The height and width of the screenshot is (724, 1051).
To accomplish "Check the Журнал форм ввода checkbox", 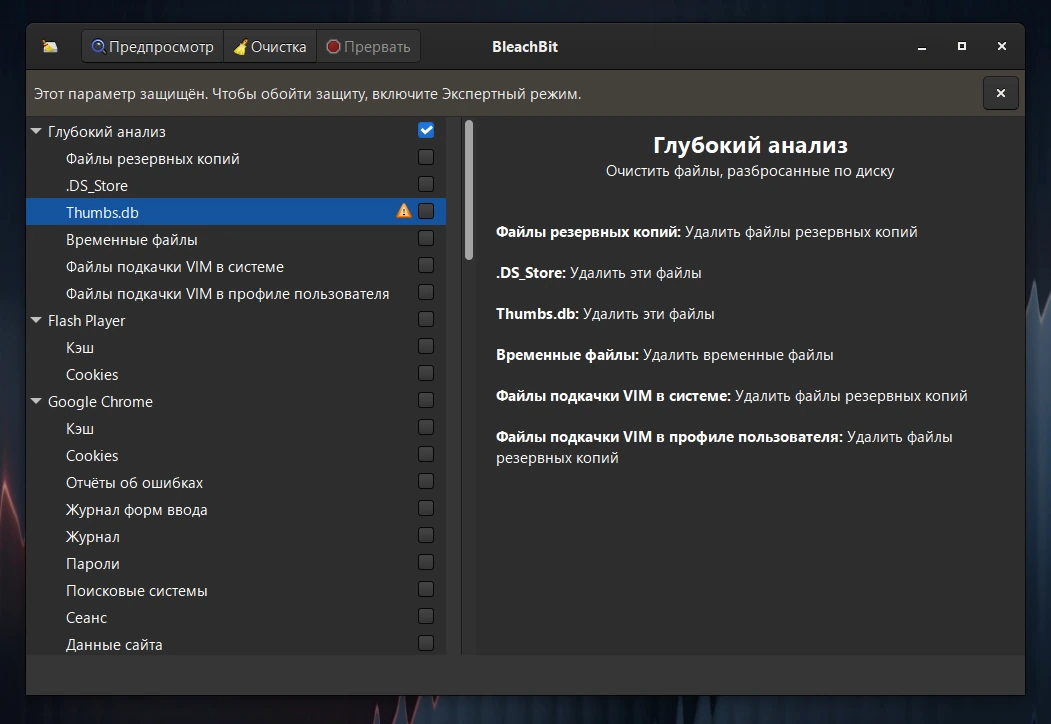I will [x=426, y=508].
